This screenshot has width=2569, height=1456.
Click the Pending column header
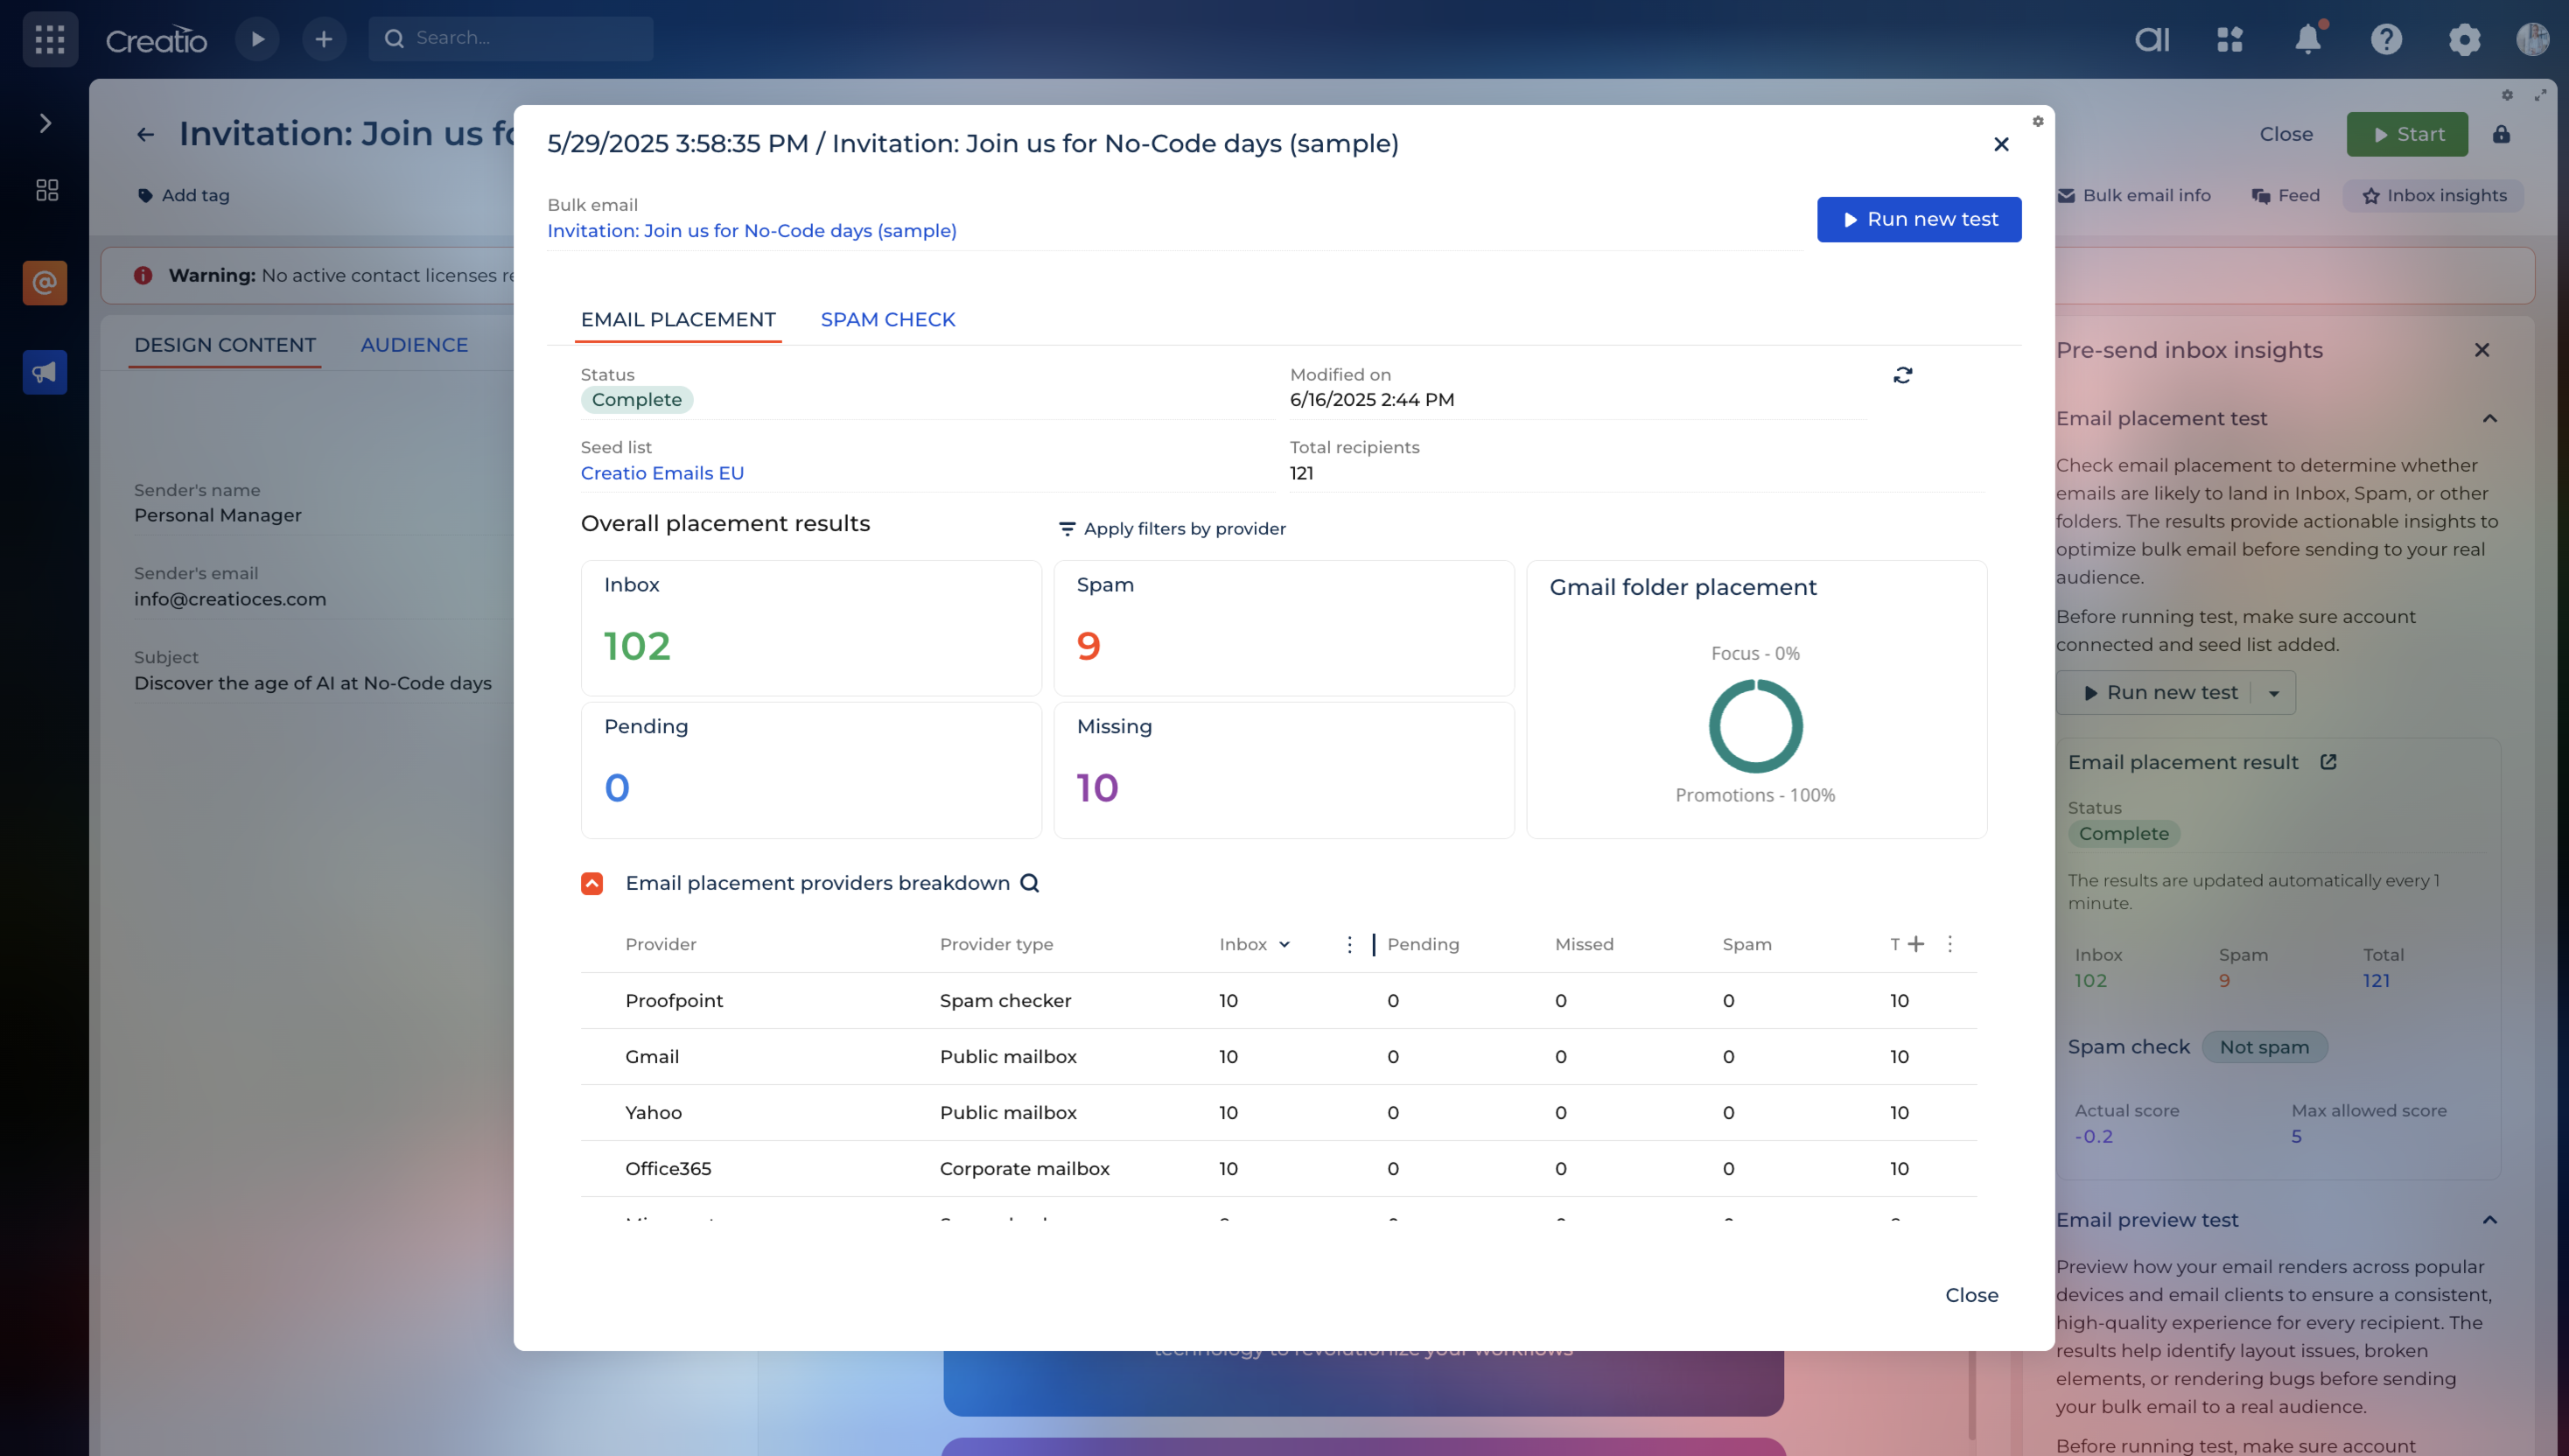click(1422, 944)
